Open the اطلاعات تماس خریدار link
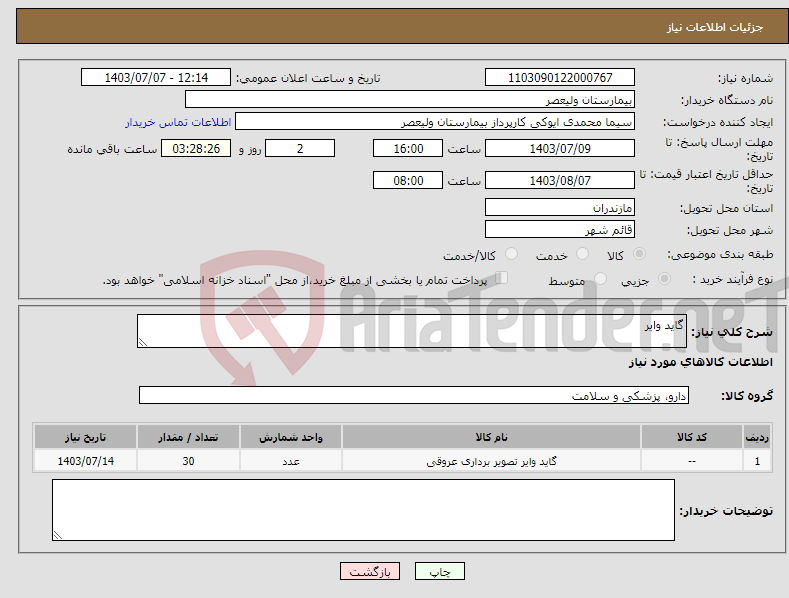This screenshot has width=789, height=598. click(x=178, y=122)
